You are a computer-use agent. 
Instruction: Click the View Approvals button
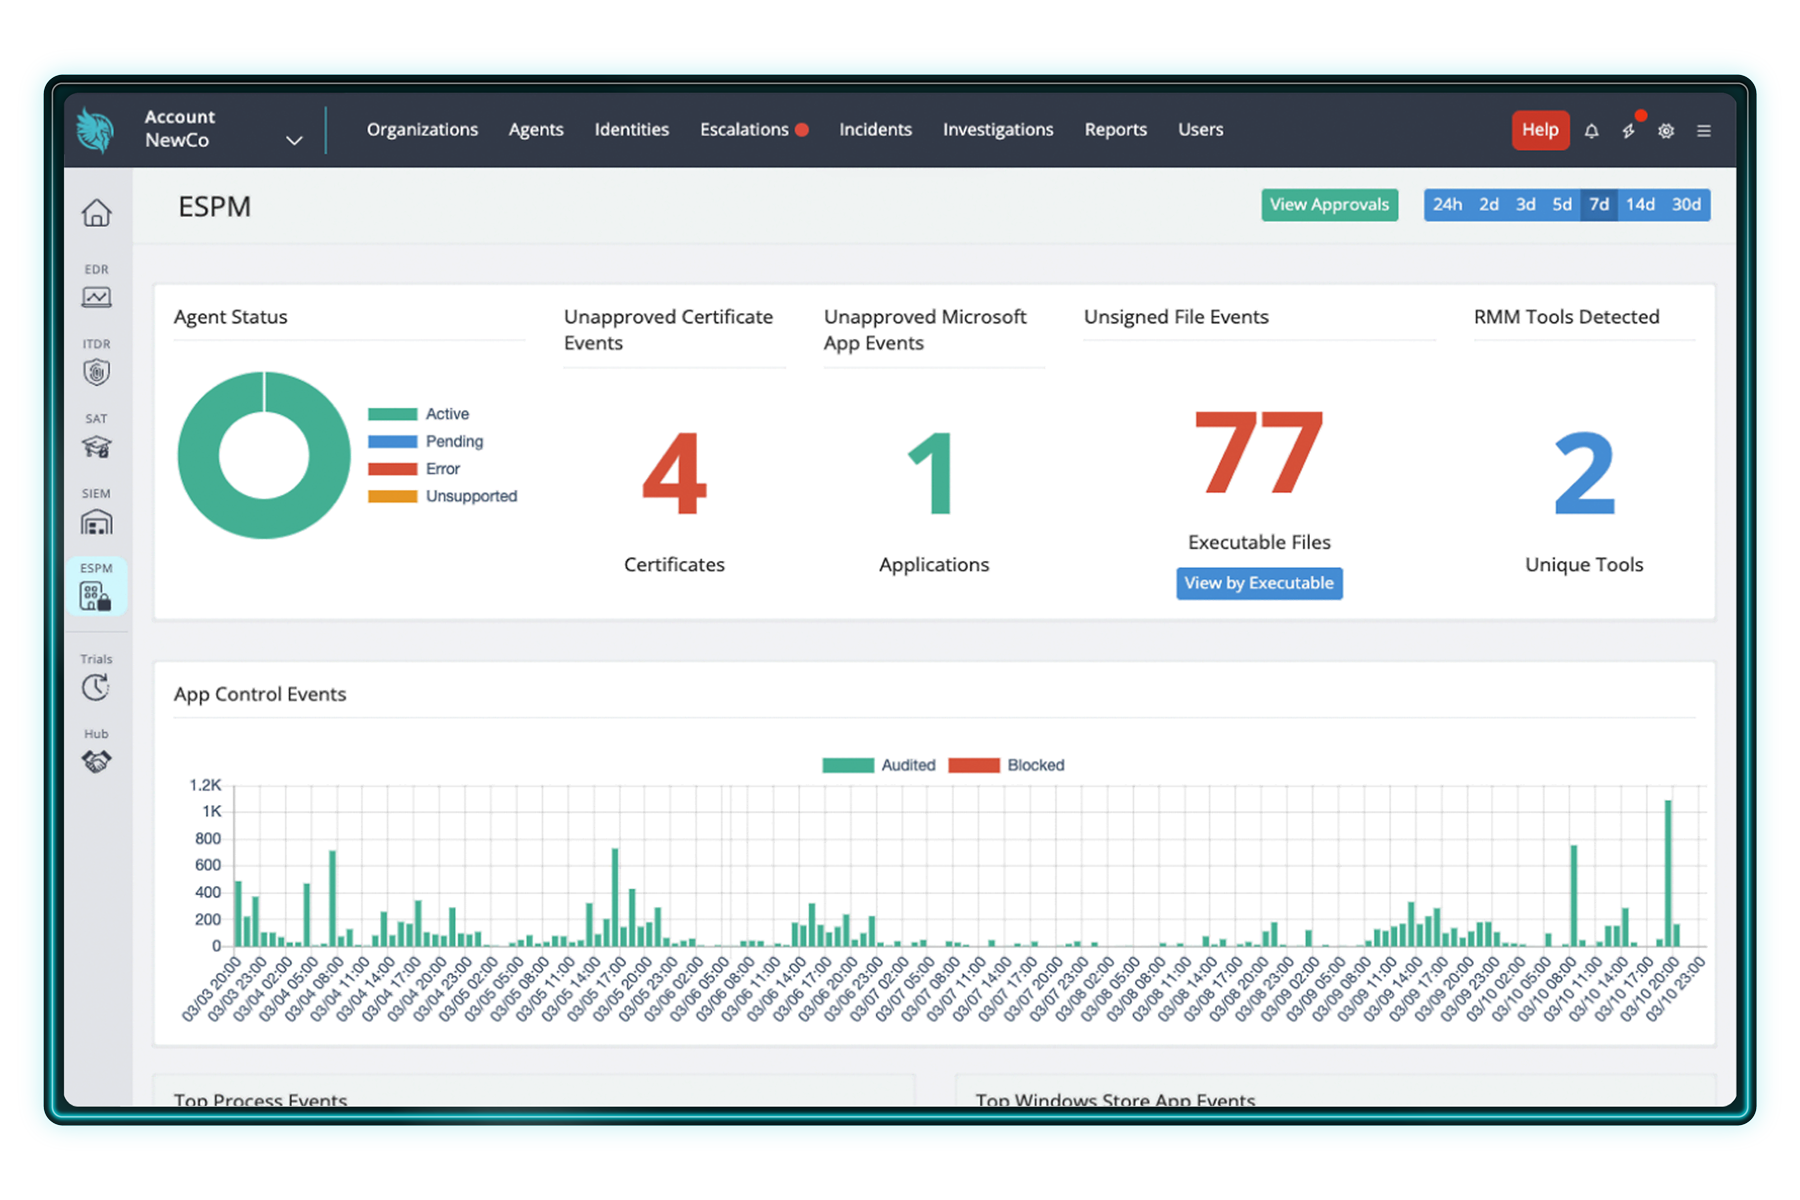coord(1329,205)
